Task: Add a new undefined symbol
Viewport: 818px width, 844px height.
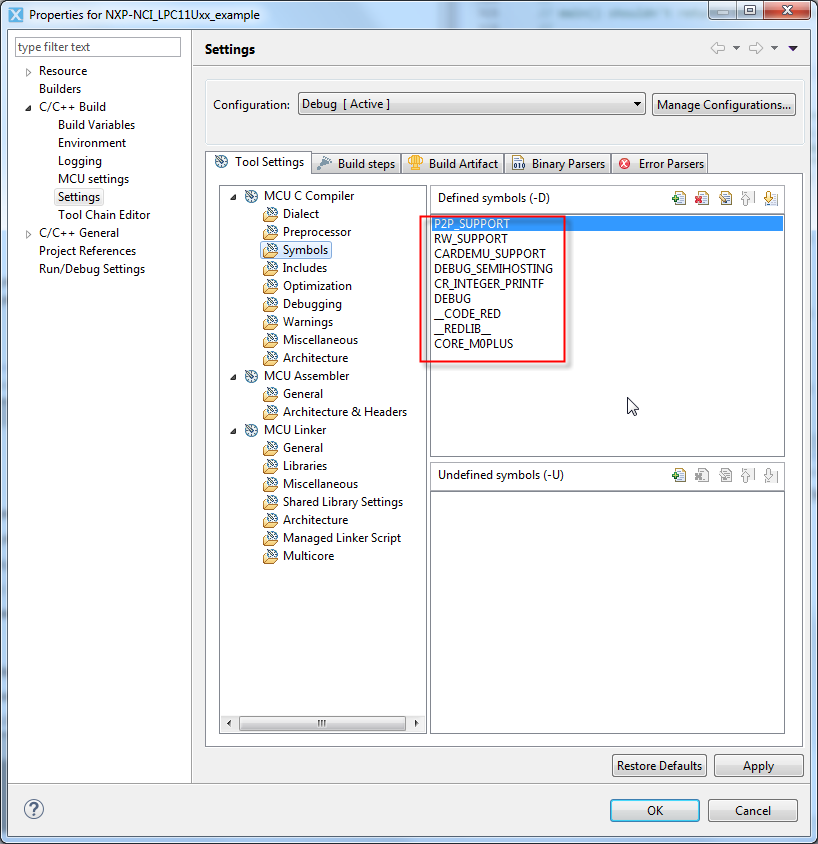Action: pyautogui.click(x=679, y=475)
